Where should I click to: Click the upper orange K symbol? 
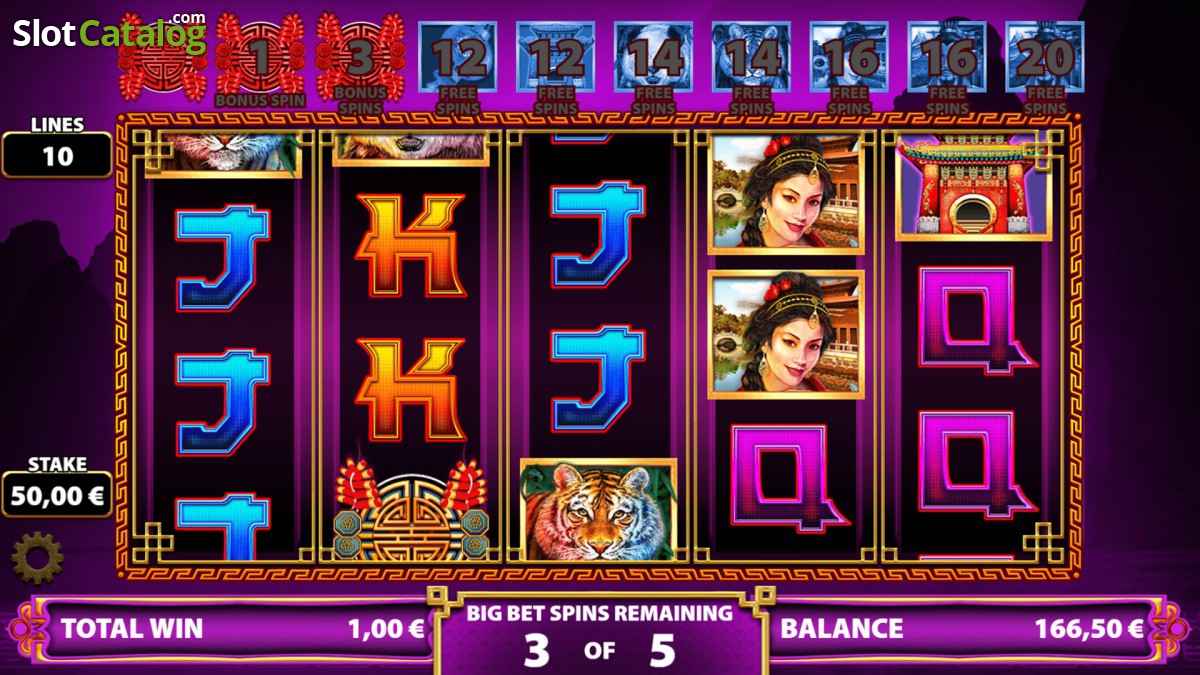(x=410, y=246)
